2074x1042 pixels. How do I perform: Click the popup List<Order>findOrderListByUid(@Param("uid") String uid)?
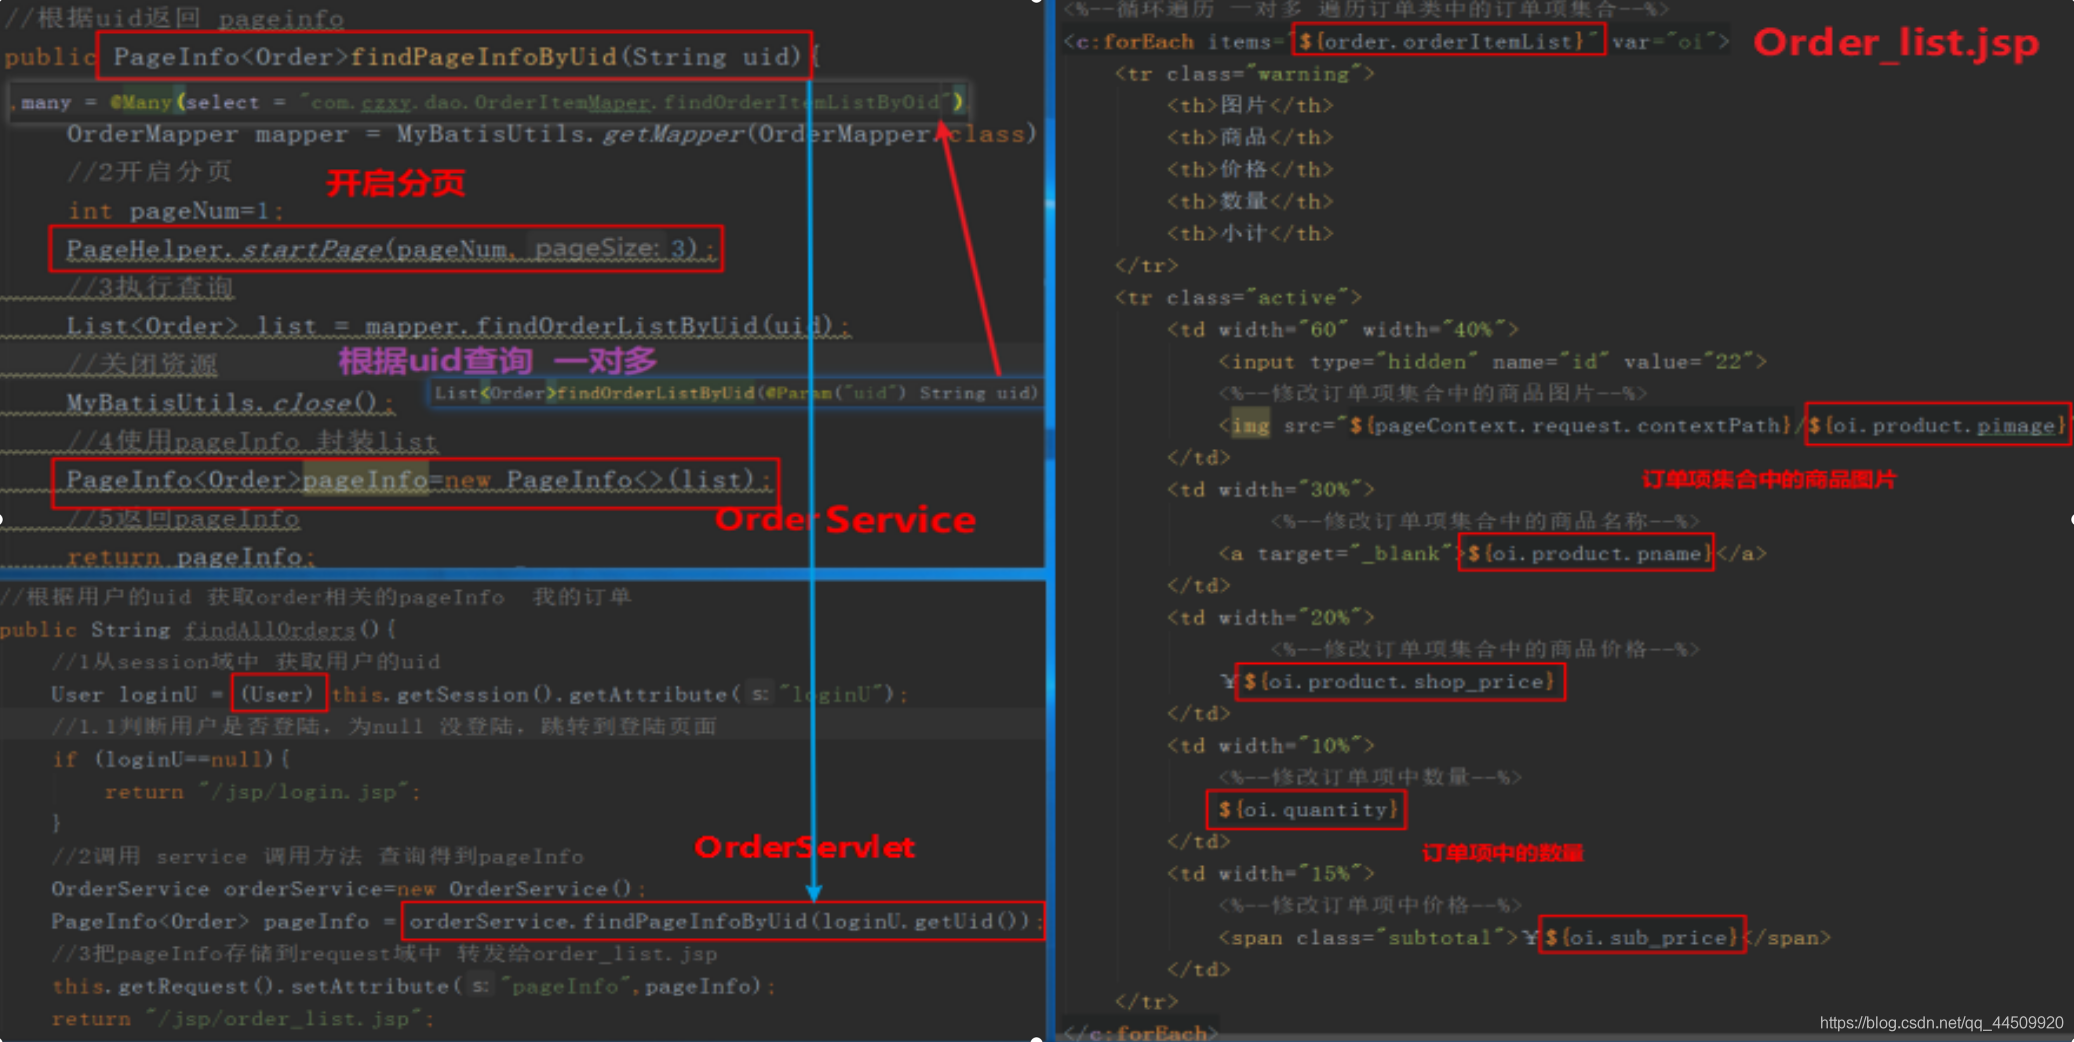[x=736, y=393]
